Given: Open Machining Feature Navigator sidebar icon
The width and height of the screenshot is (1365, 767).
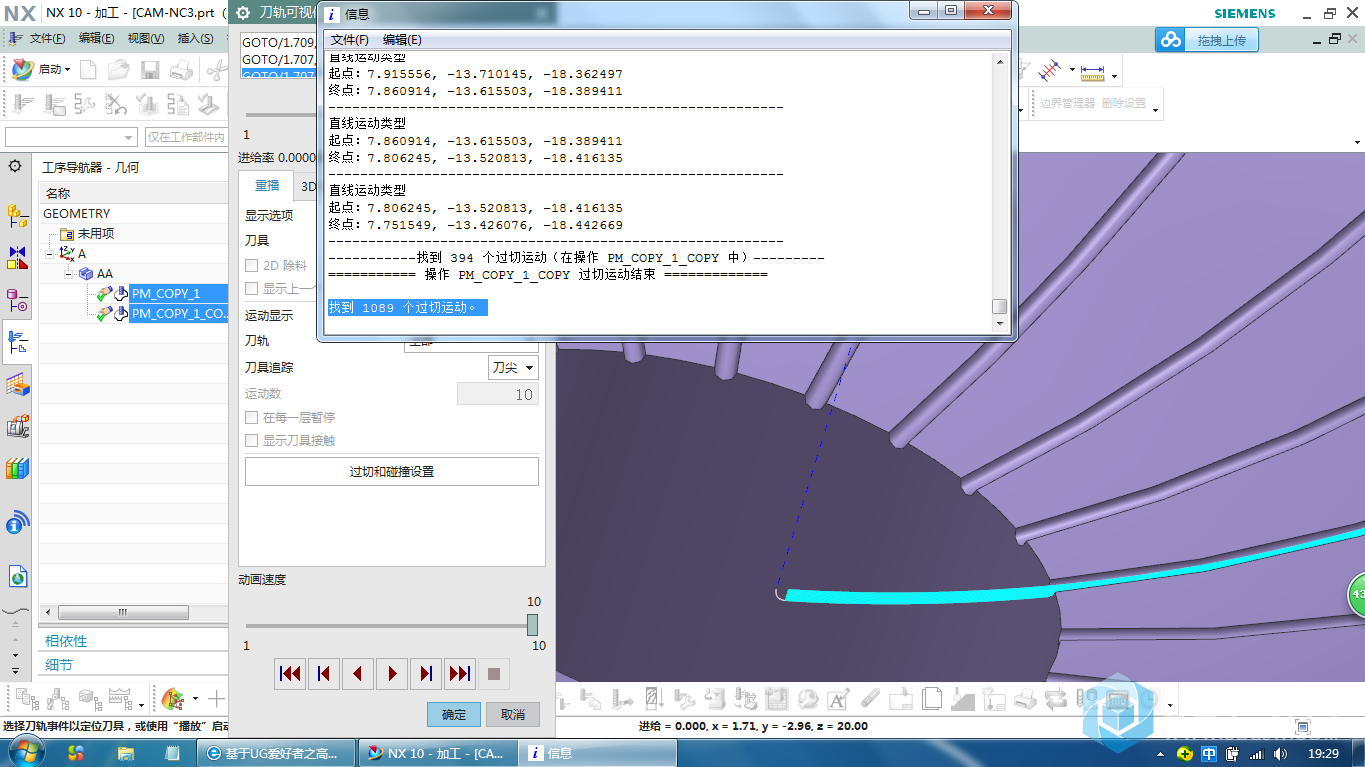Looking at the screenshot, I should (17, 384).
